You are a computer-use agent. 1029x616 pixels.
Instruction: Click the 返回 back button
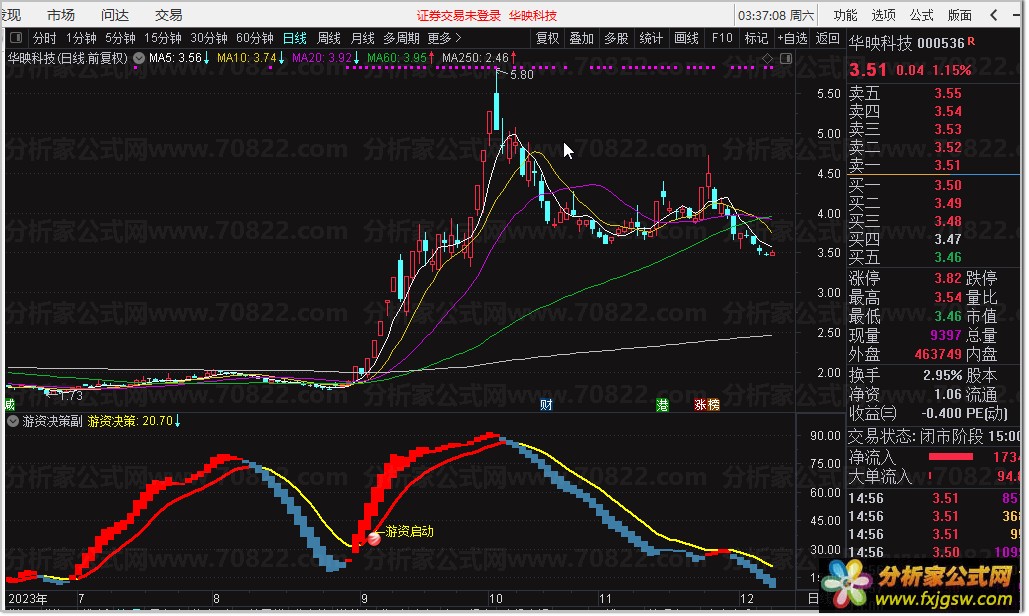828,38
